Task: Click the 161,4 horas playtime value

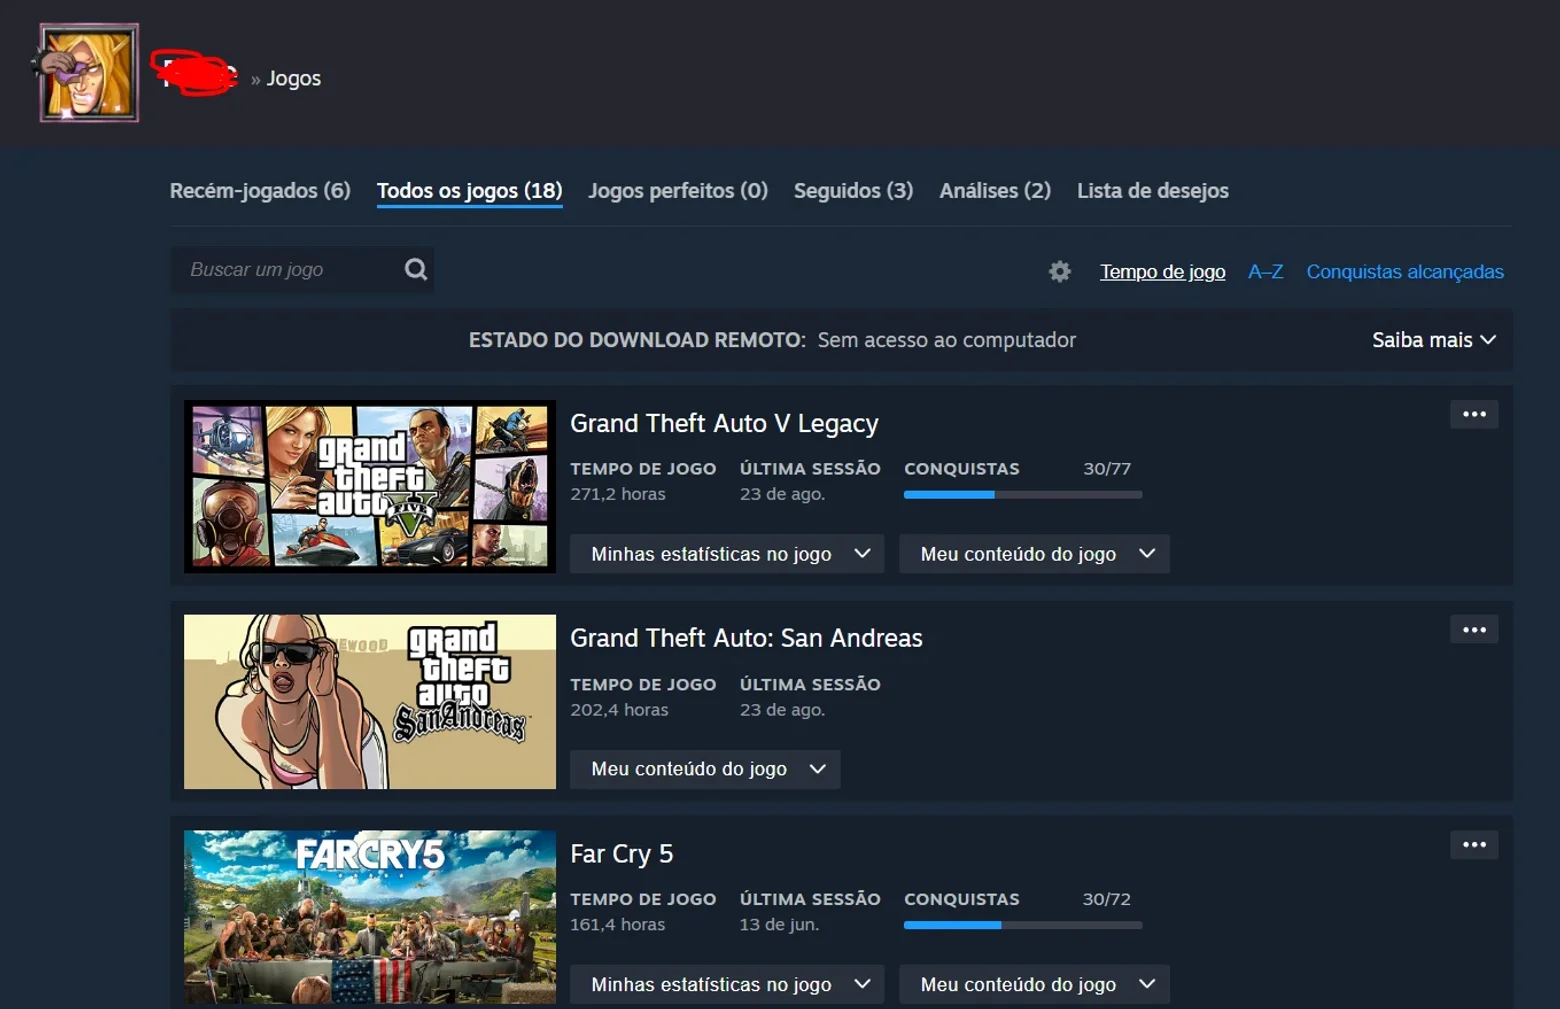Action: point(617,925)
